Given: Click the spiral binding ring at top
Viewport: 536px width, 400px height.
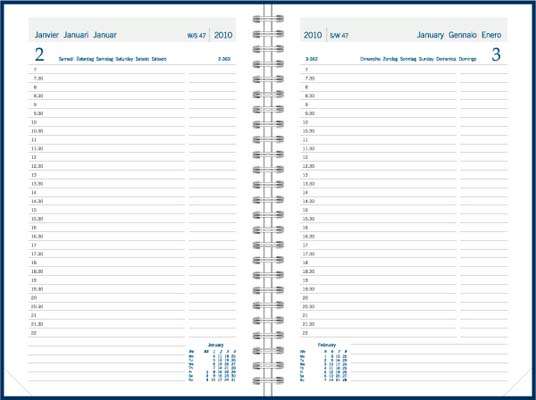Looking at the screenshot, I should tap(268, 18).
